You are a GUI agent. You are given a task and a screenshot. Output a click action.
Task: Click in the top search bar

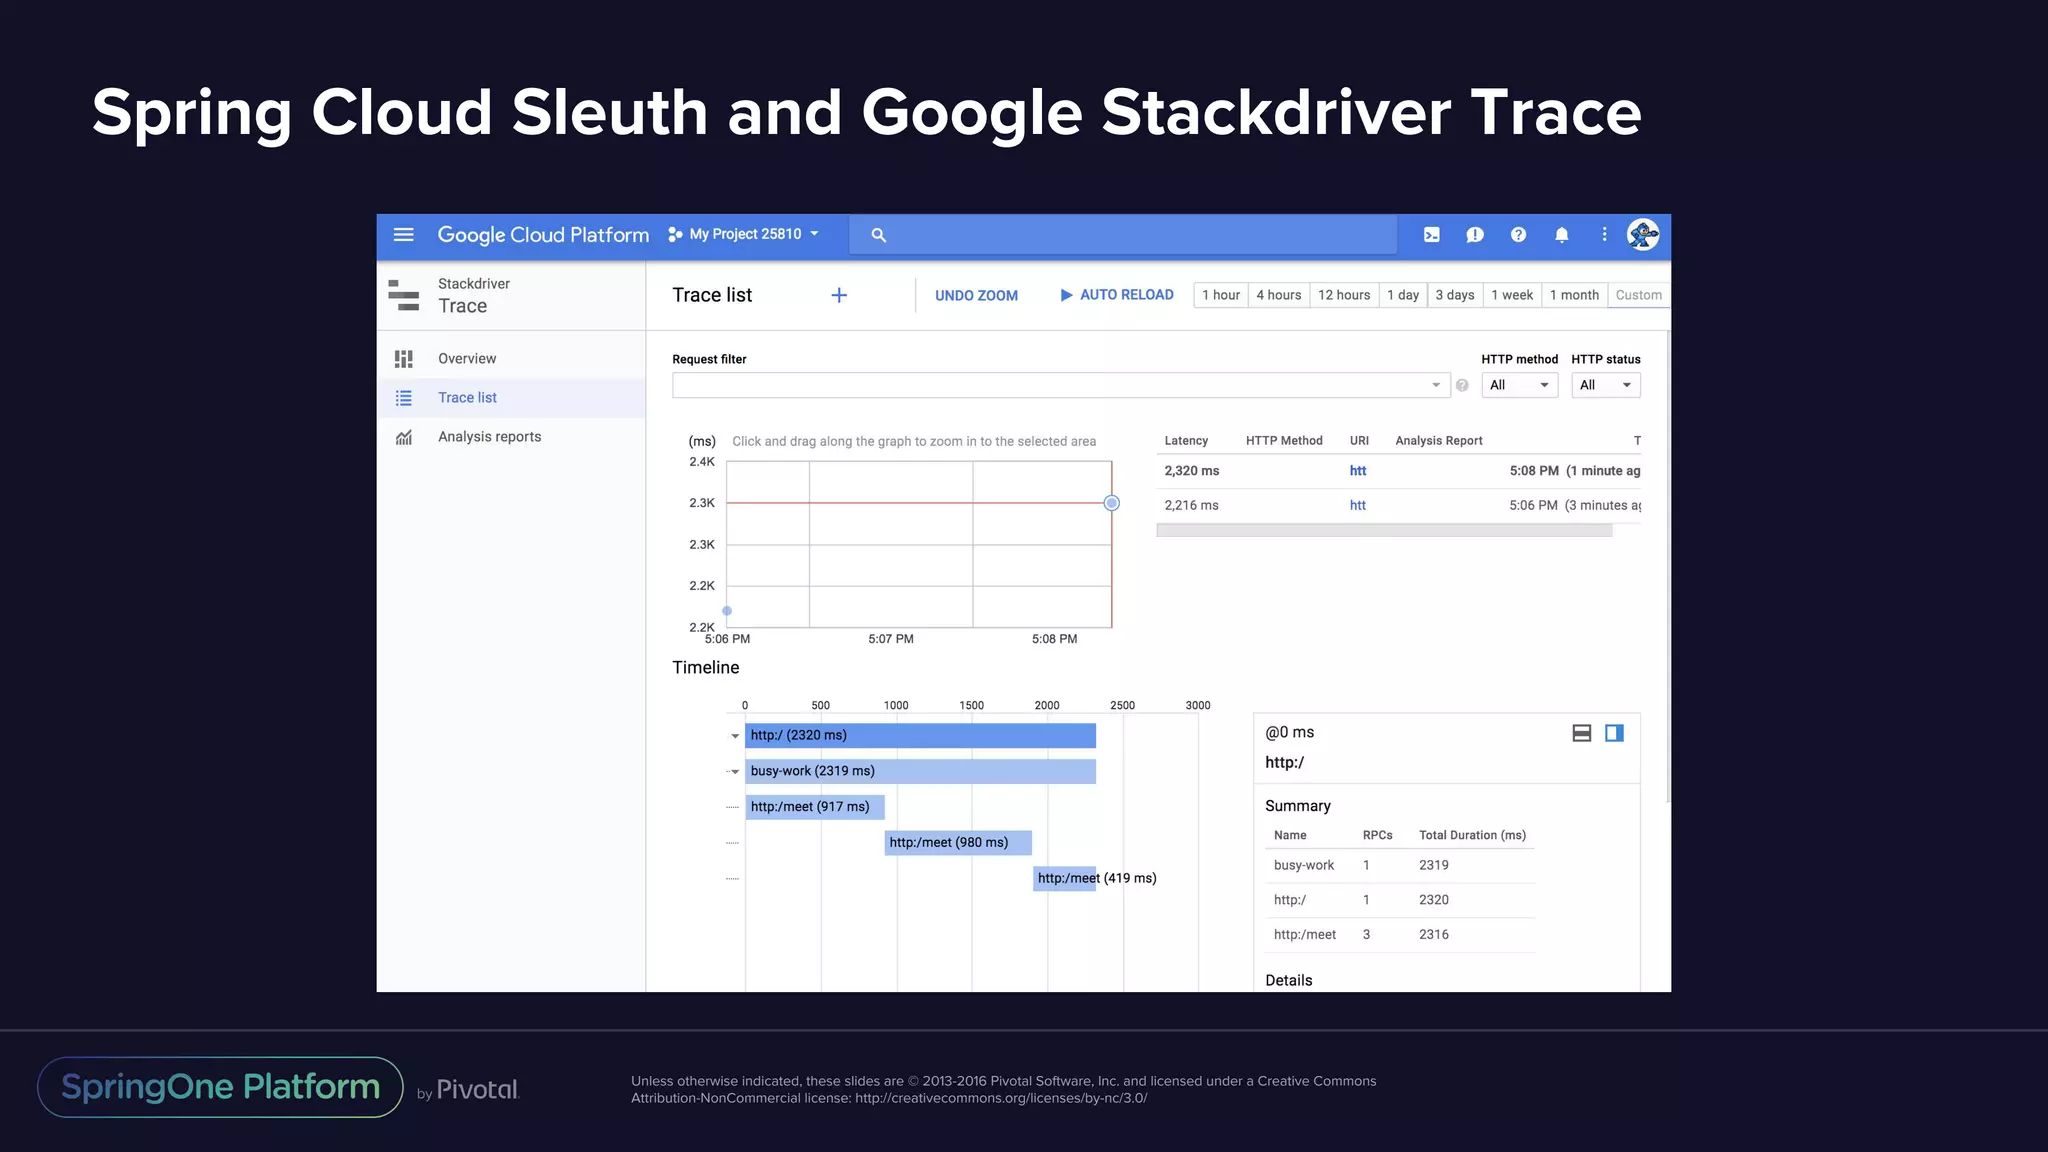coord(1123,235)
